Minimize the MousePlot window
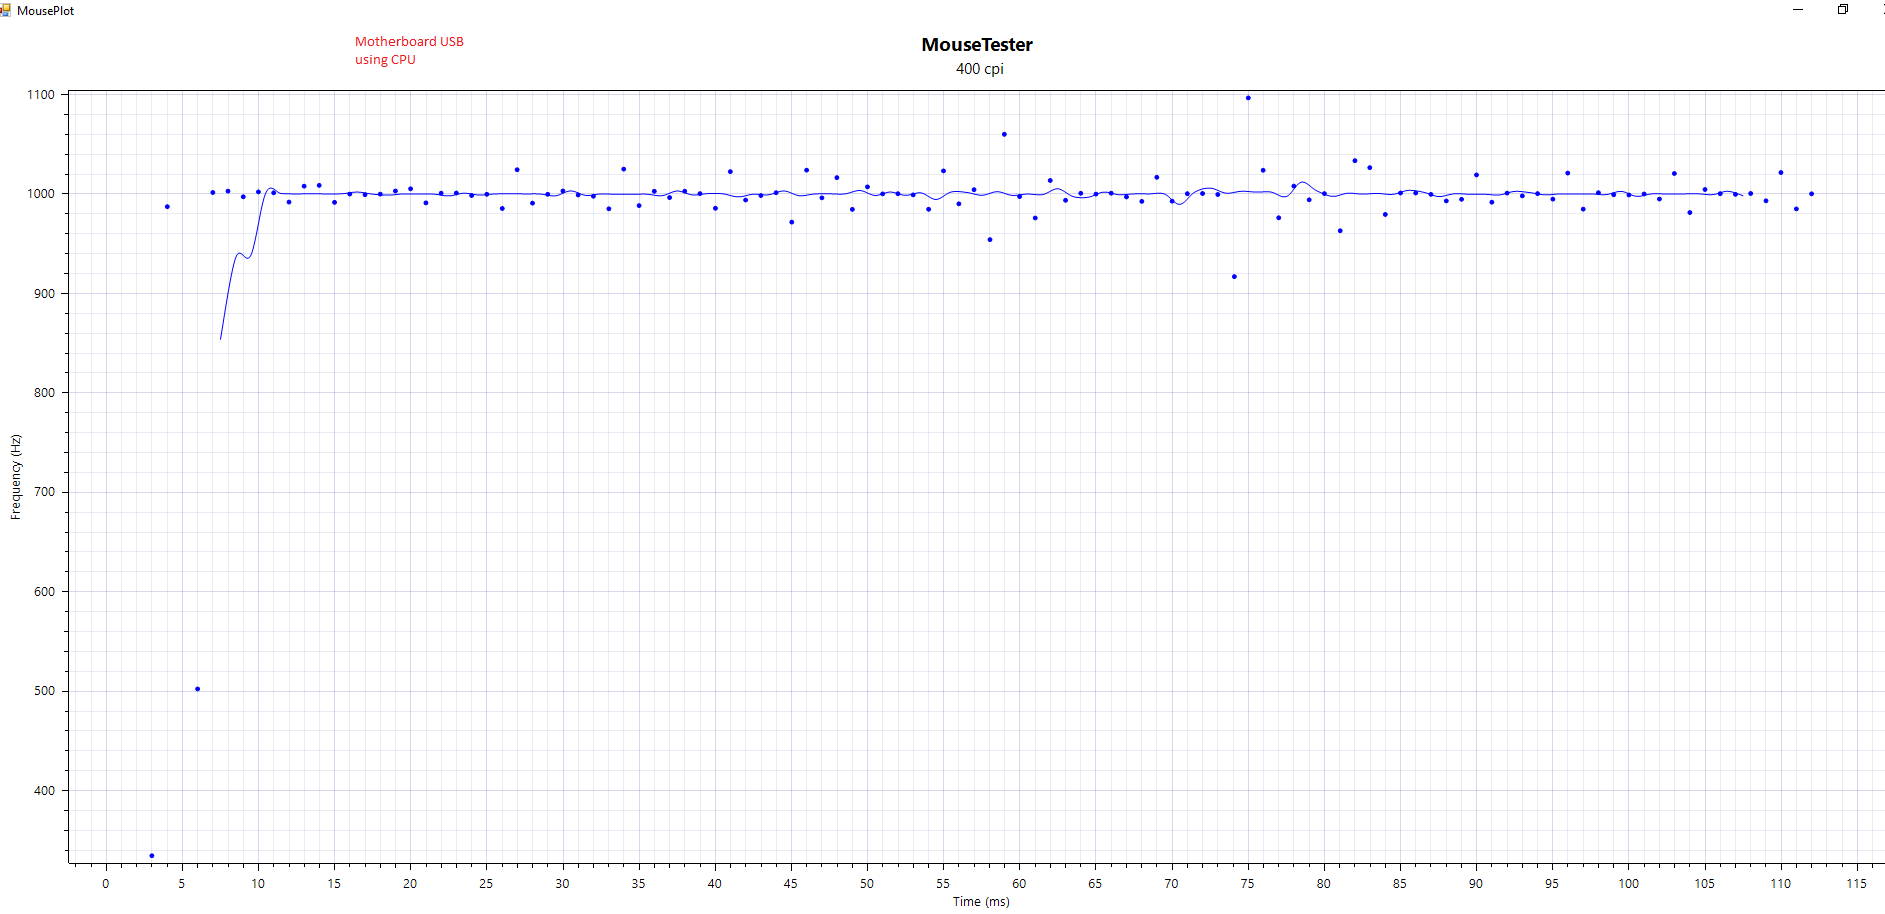1885x914 pixels. point(1798,10)
